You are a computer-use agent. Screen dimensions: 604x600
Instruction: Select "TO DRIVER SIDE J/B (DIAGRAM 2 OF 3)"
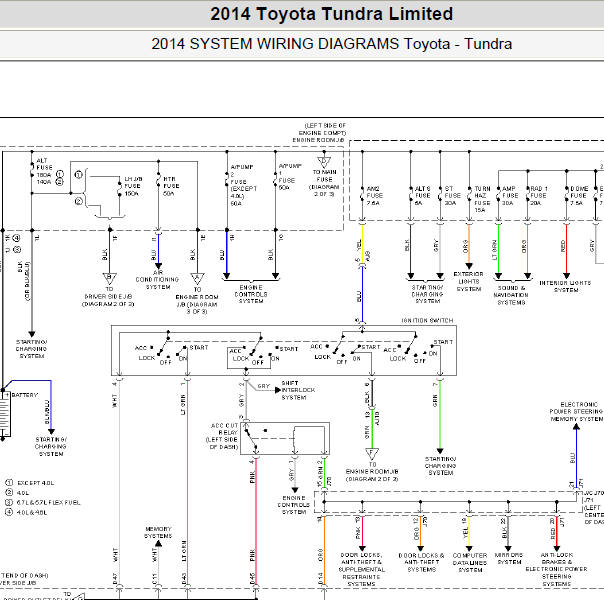pyautogui.click(x=108, y=297)
